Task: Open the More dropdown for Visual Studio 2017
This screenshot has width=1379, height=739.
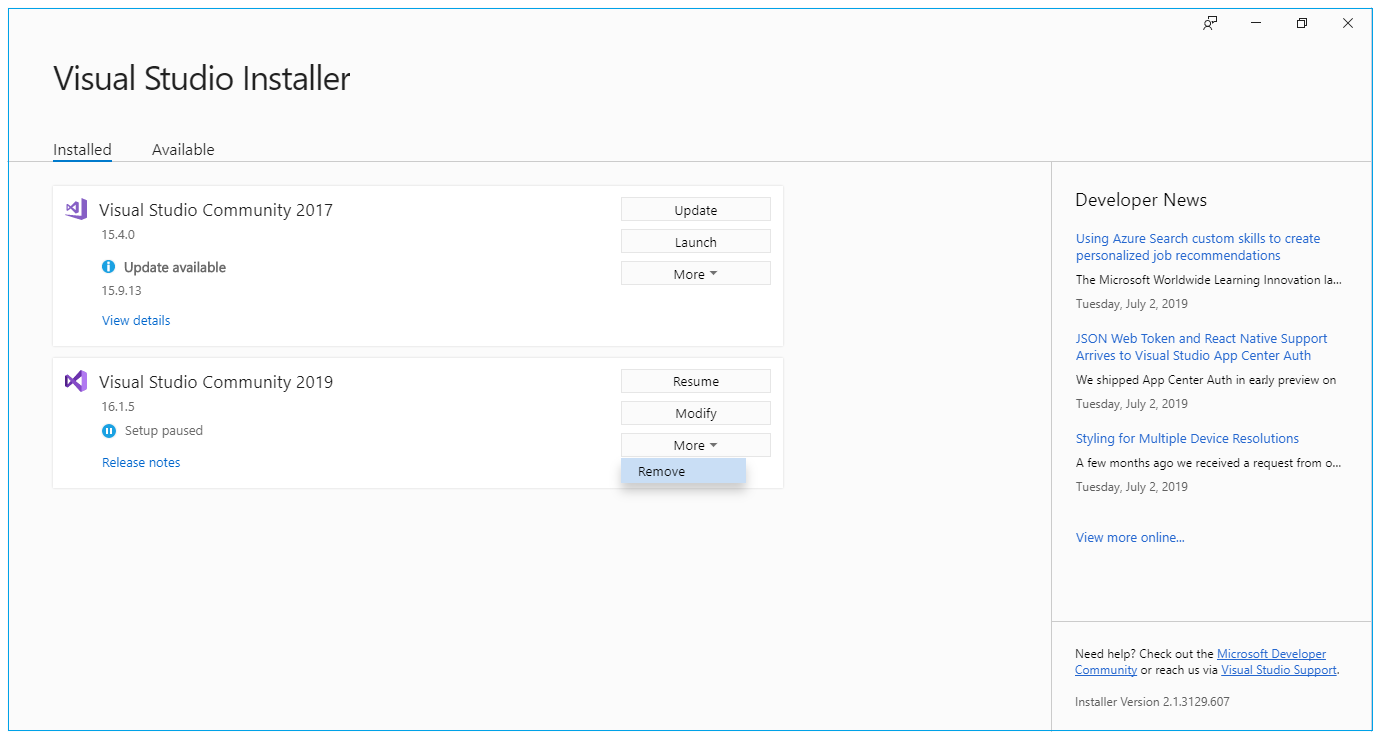Action: pos(696,274)
